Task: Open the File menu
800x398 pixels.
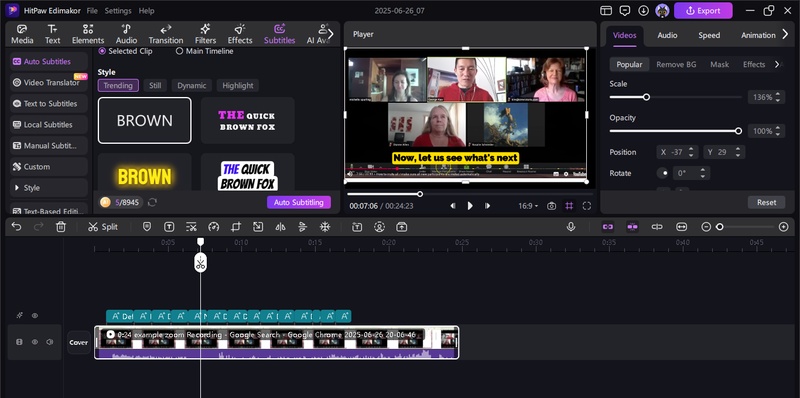Action: click(x=92, y=11)
